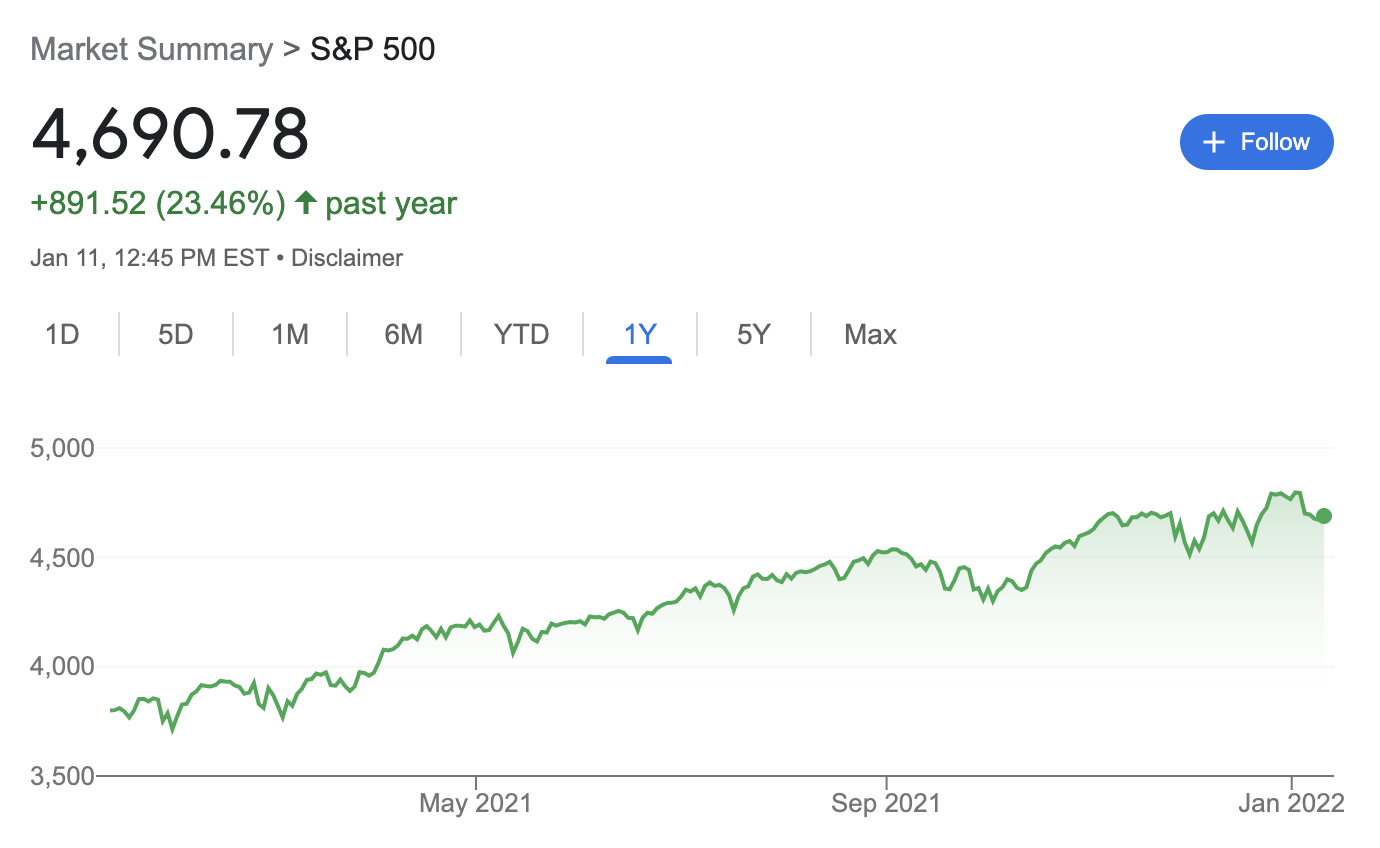Click the S&P 500 title

372,48
